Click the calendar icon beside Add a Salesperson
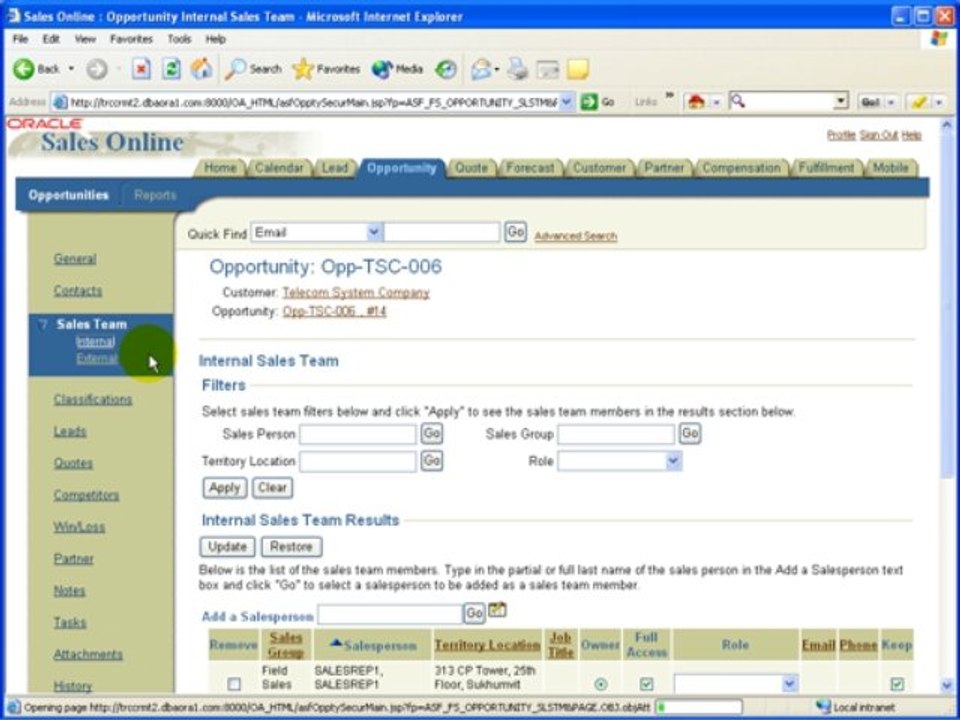This screenshot has height=720, width=960. pos(497,610)
